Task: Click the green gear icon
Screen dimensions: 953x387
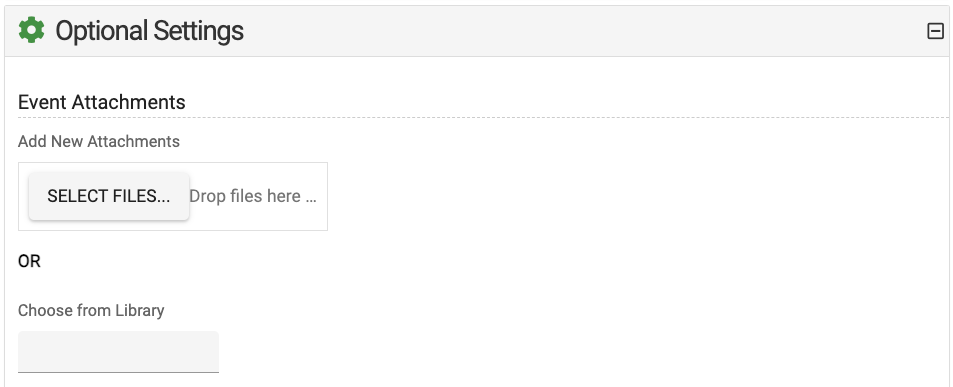Action: (32, 30)
